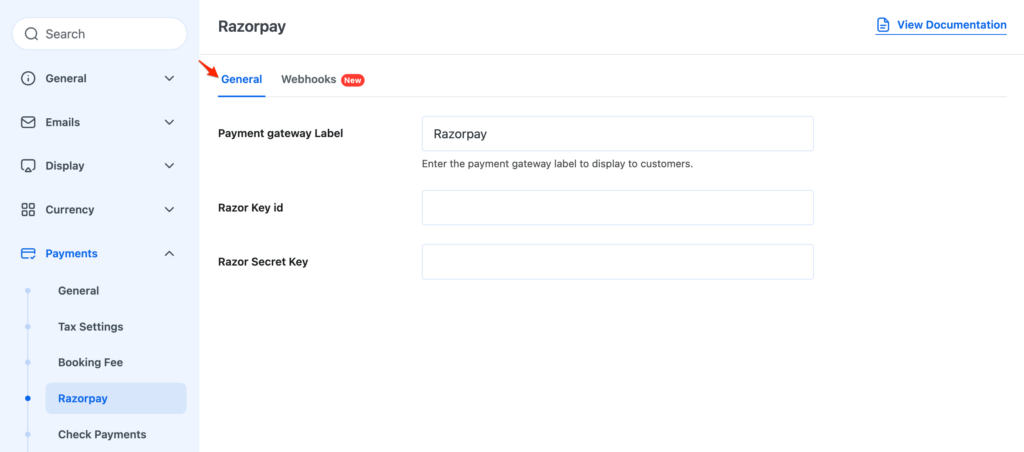Click the New badge on Webhooks
This screenshot has height=452, width=1024.
coord(352,80)
